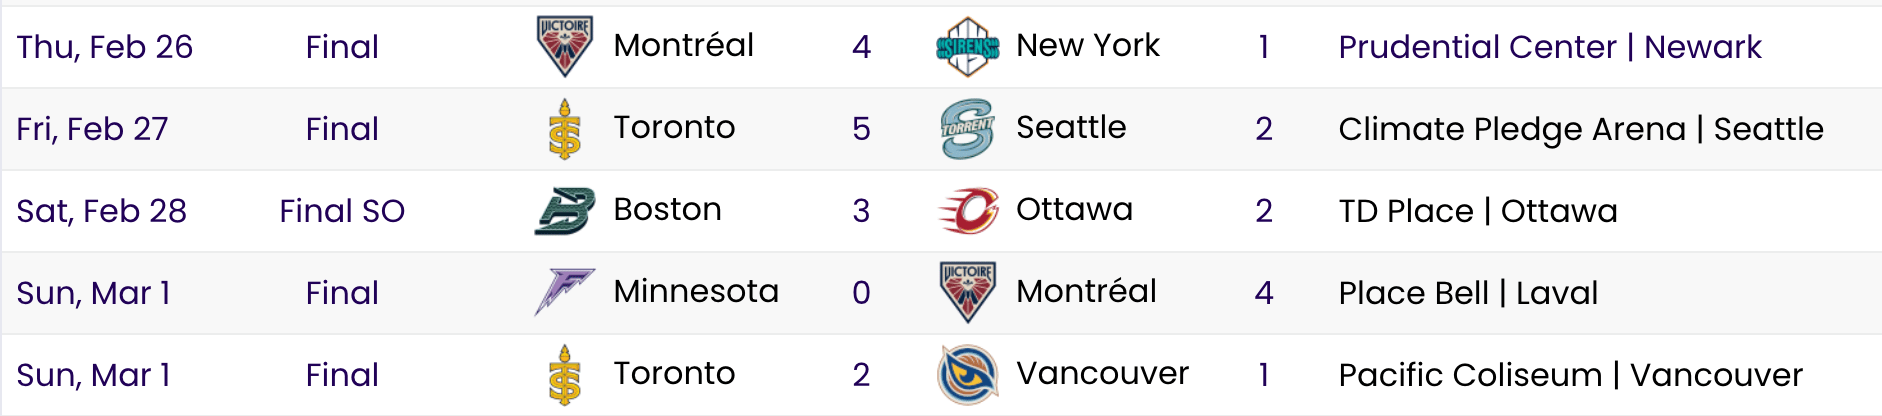Click the Seattle Torrent logo
This screenshot has width=1882, height=416.
coord(967,129)
